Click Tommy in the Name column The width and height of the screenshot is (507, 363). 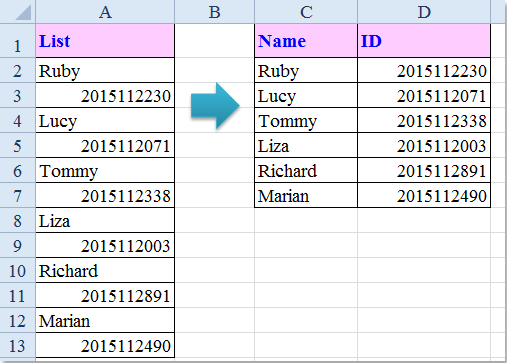306,120
